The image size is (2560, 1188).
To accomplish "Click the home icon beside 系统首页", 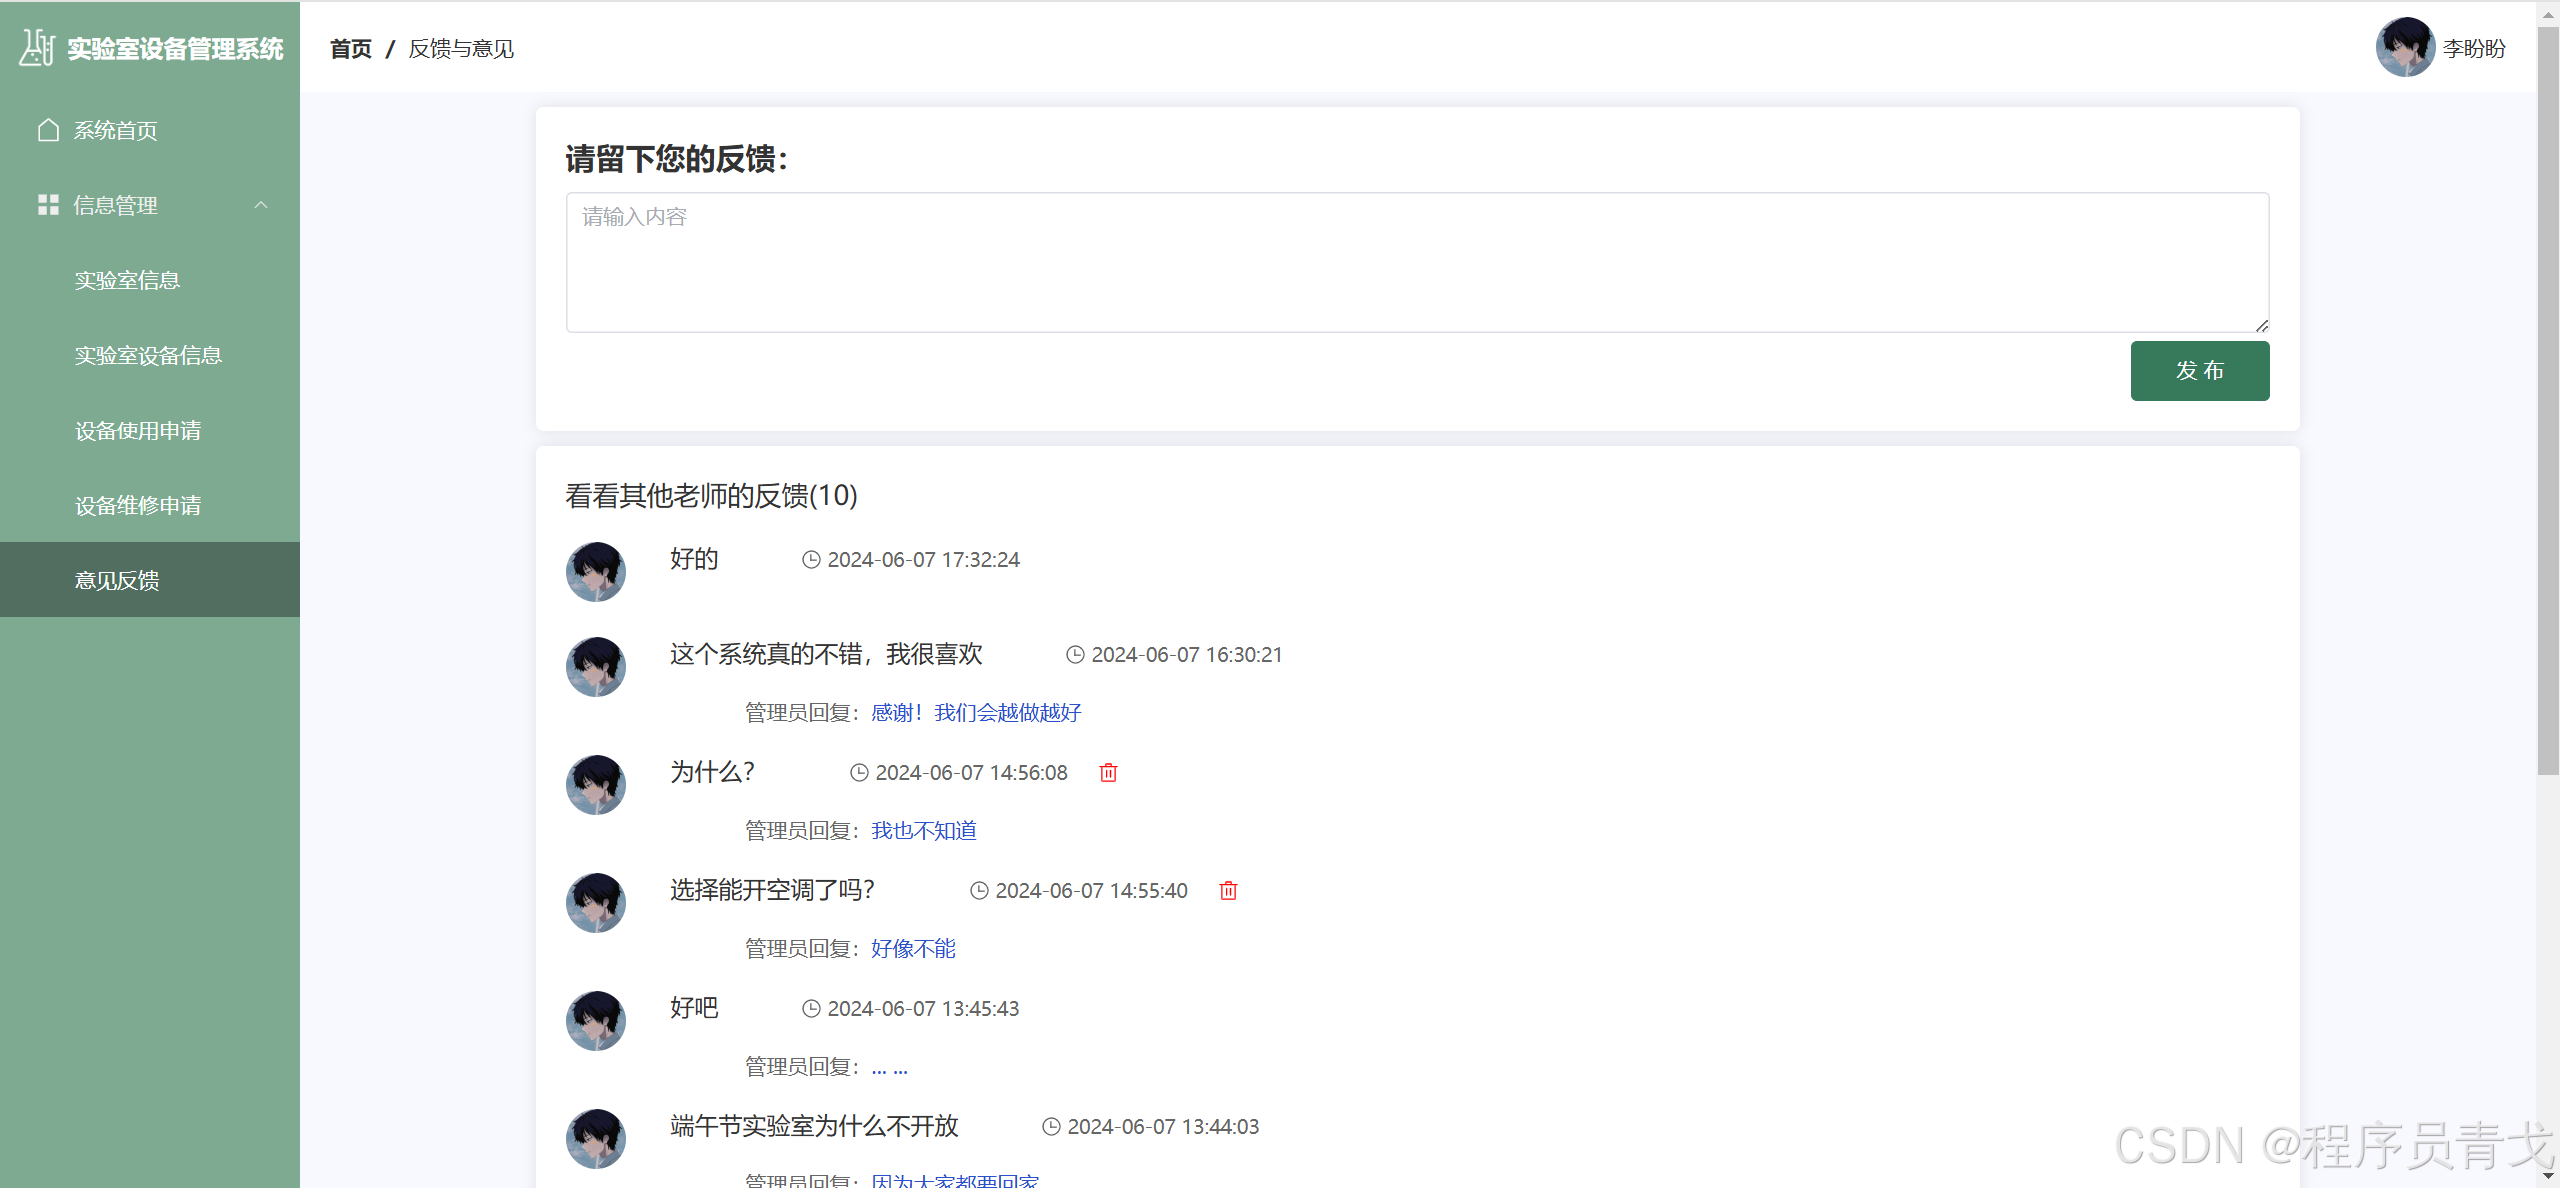I will tap(47, 129).
